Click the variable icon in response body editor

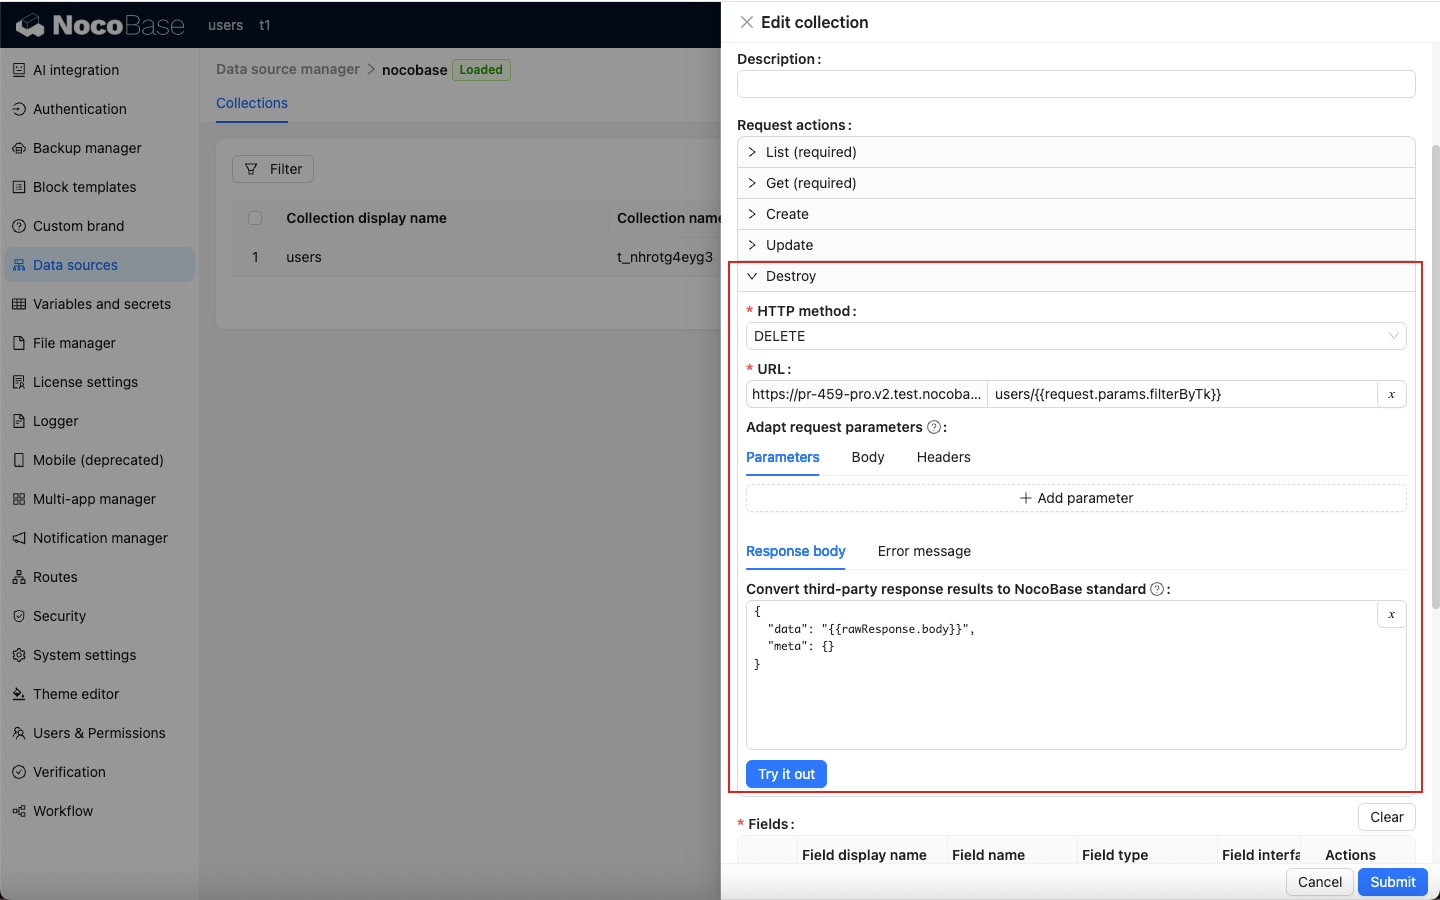(1391, 615)
